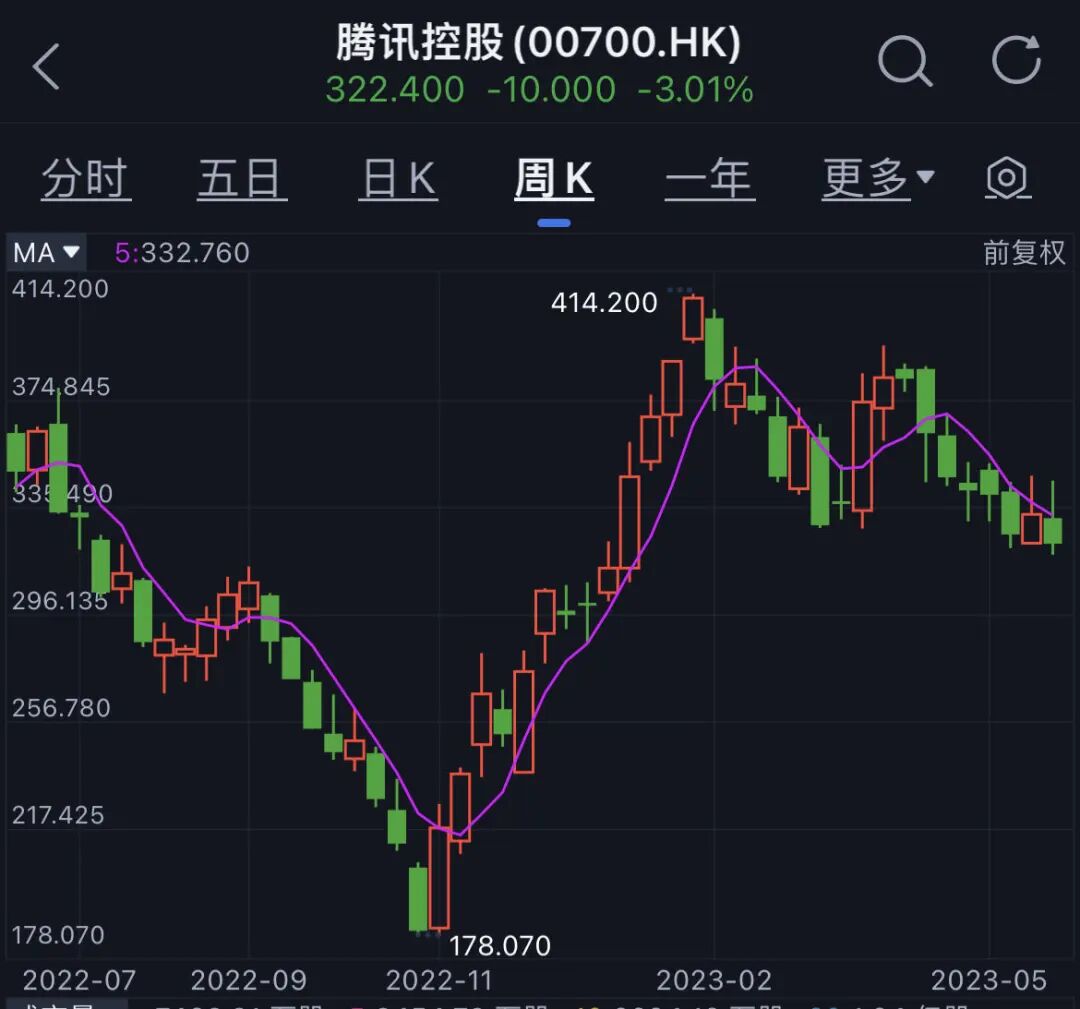Tap the stock title 腾讯控股 (00700.HK)
1080x1009 pixels.
pyautogui.click(x=538, y=42)
